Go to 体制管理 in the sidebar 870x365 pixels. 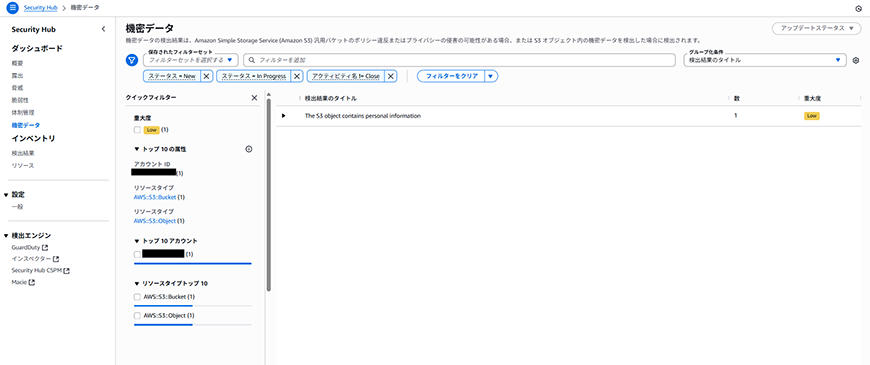pyautogui.click(x=23, y=113)
